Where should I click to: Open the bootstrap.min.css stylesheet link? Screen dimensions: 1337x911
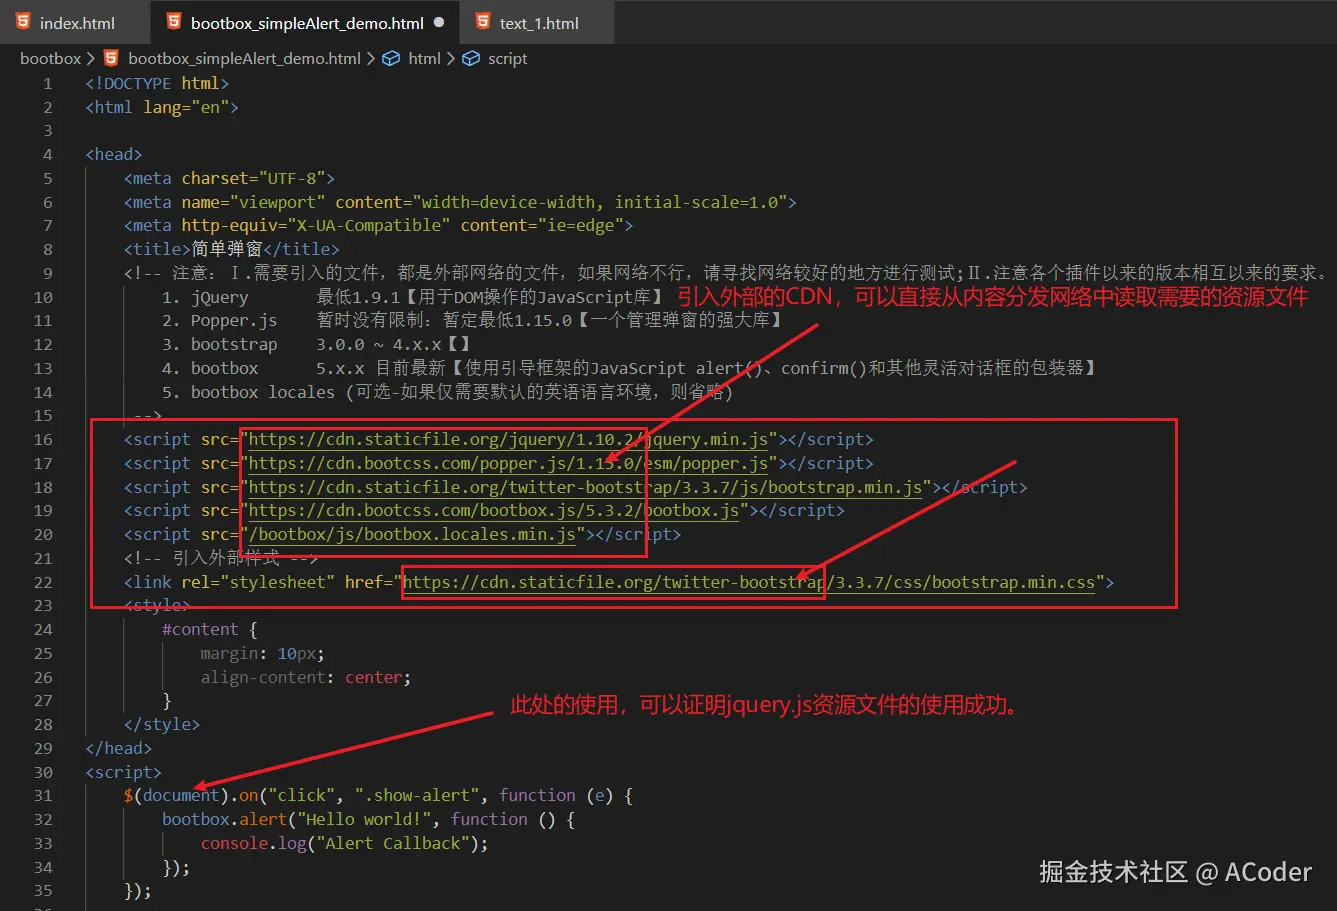(749, 582)
